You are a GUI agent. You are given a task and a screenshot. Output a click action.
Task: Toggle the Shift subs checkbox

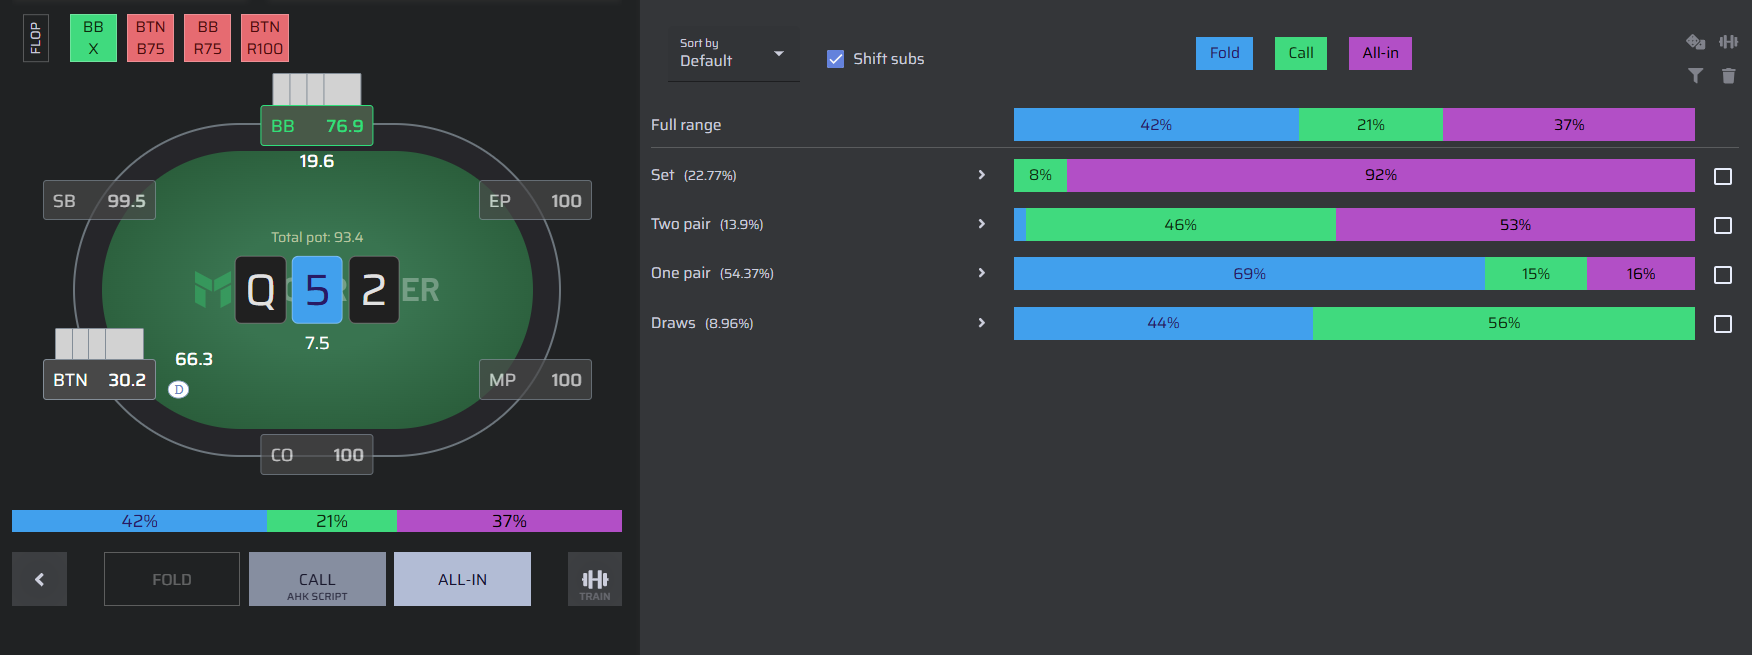(836, 59)
